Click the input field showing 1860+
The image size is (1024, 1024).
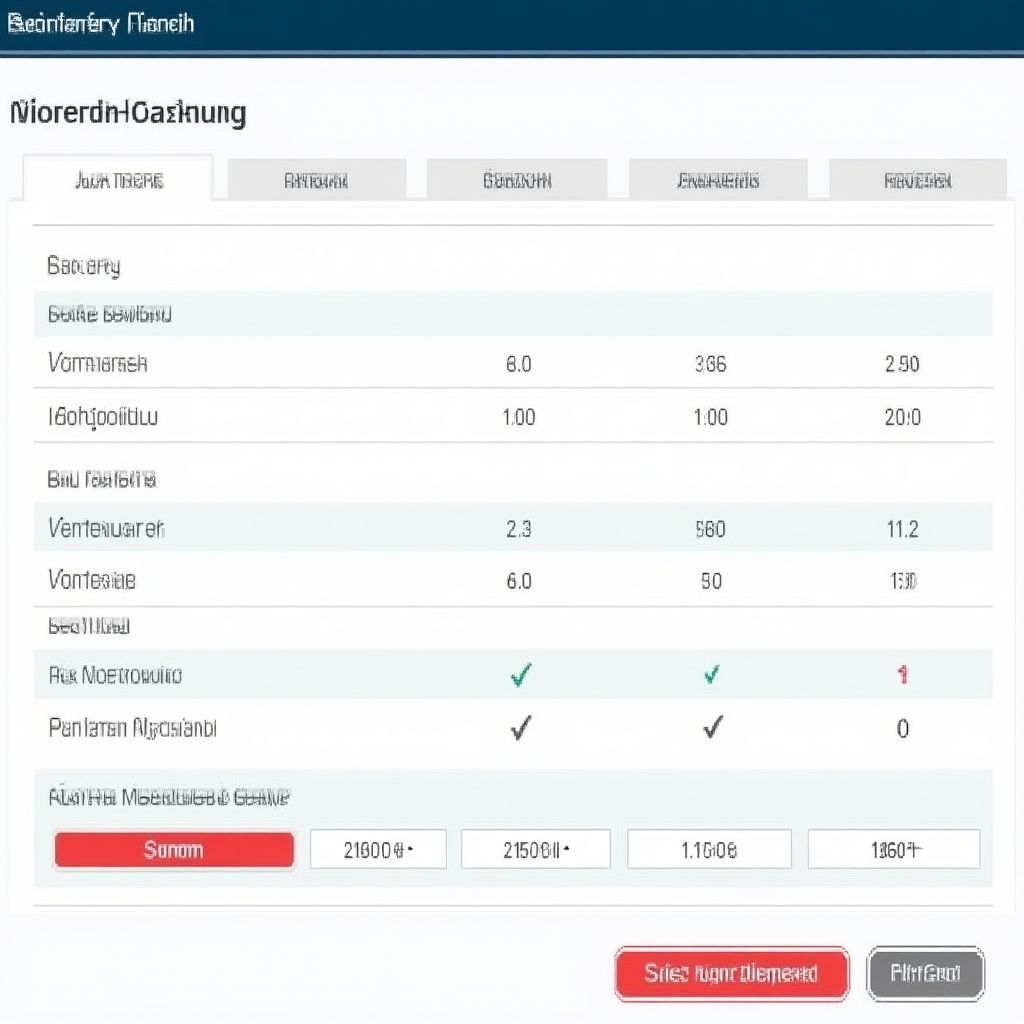(893, 850)
